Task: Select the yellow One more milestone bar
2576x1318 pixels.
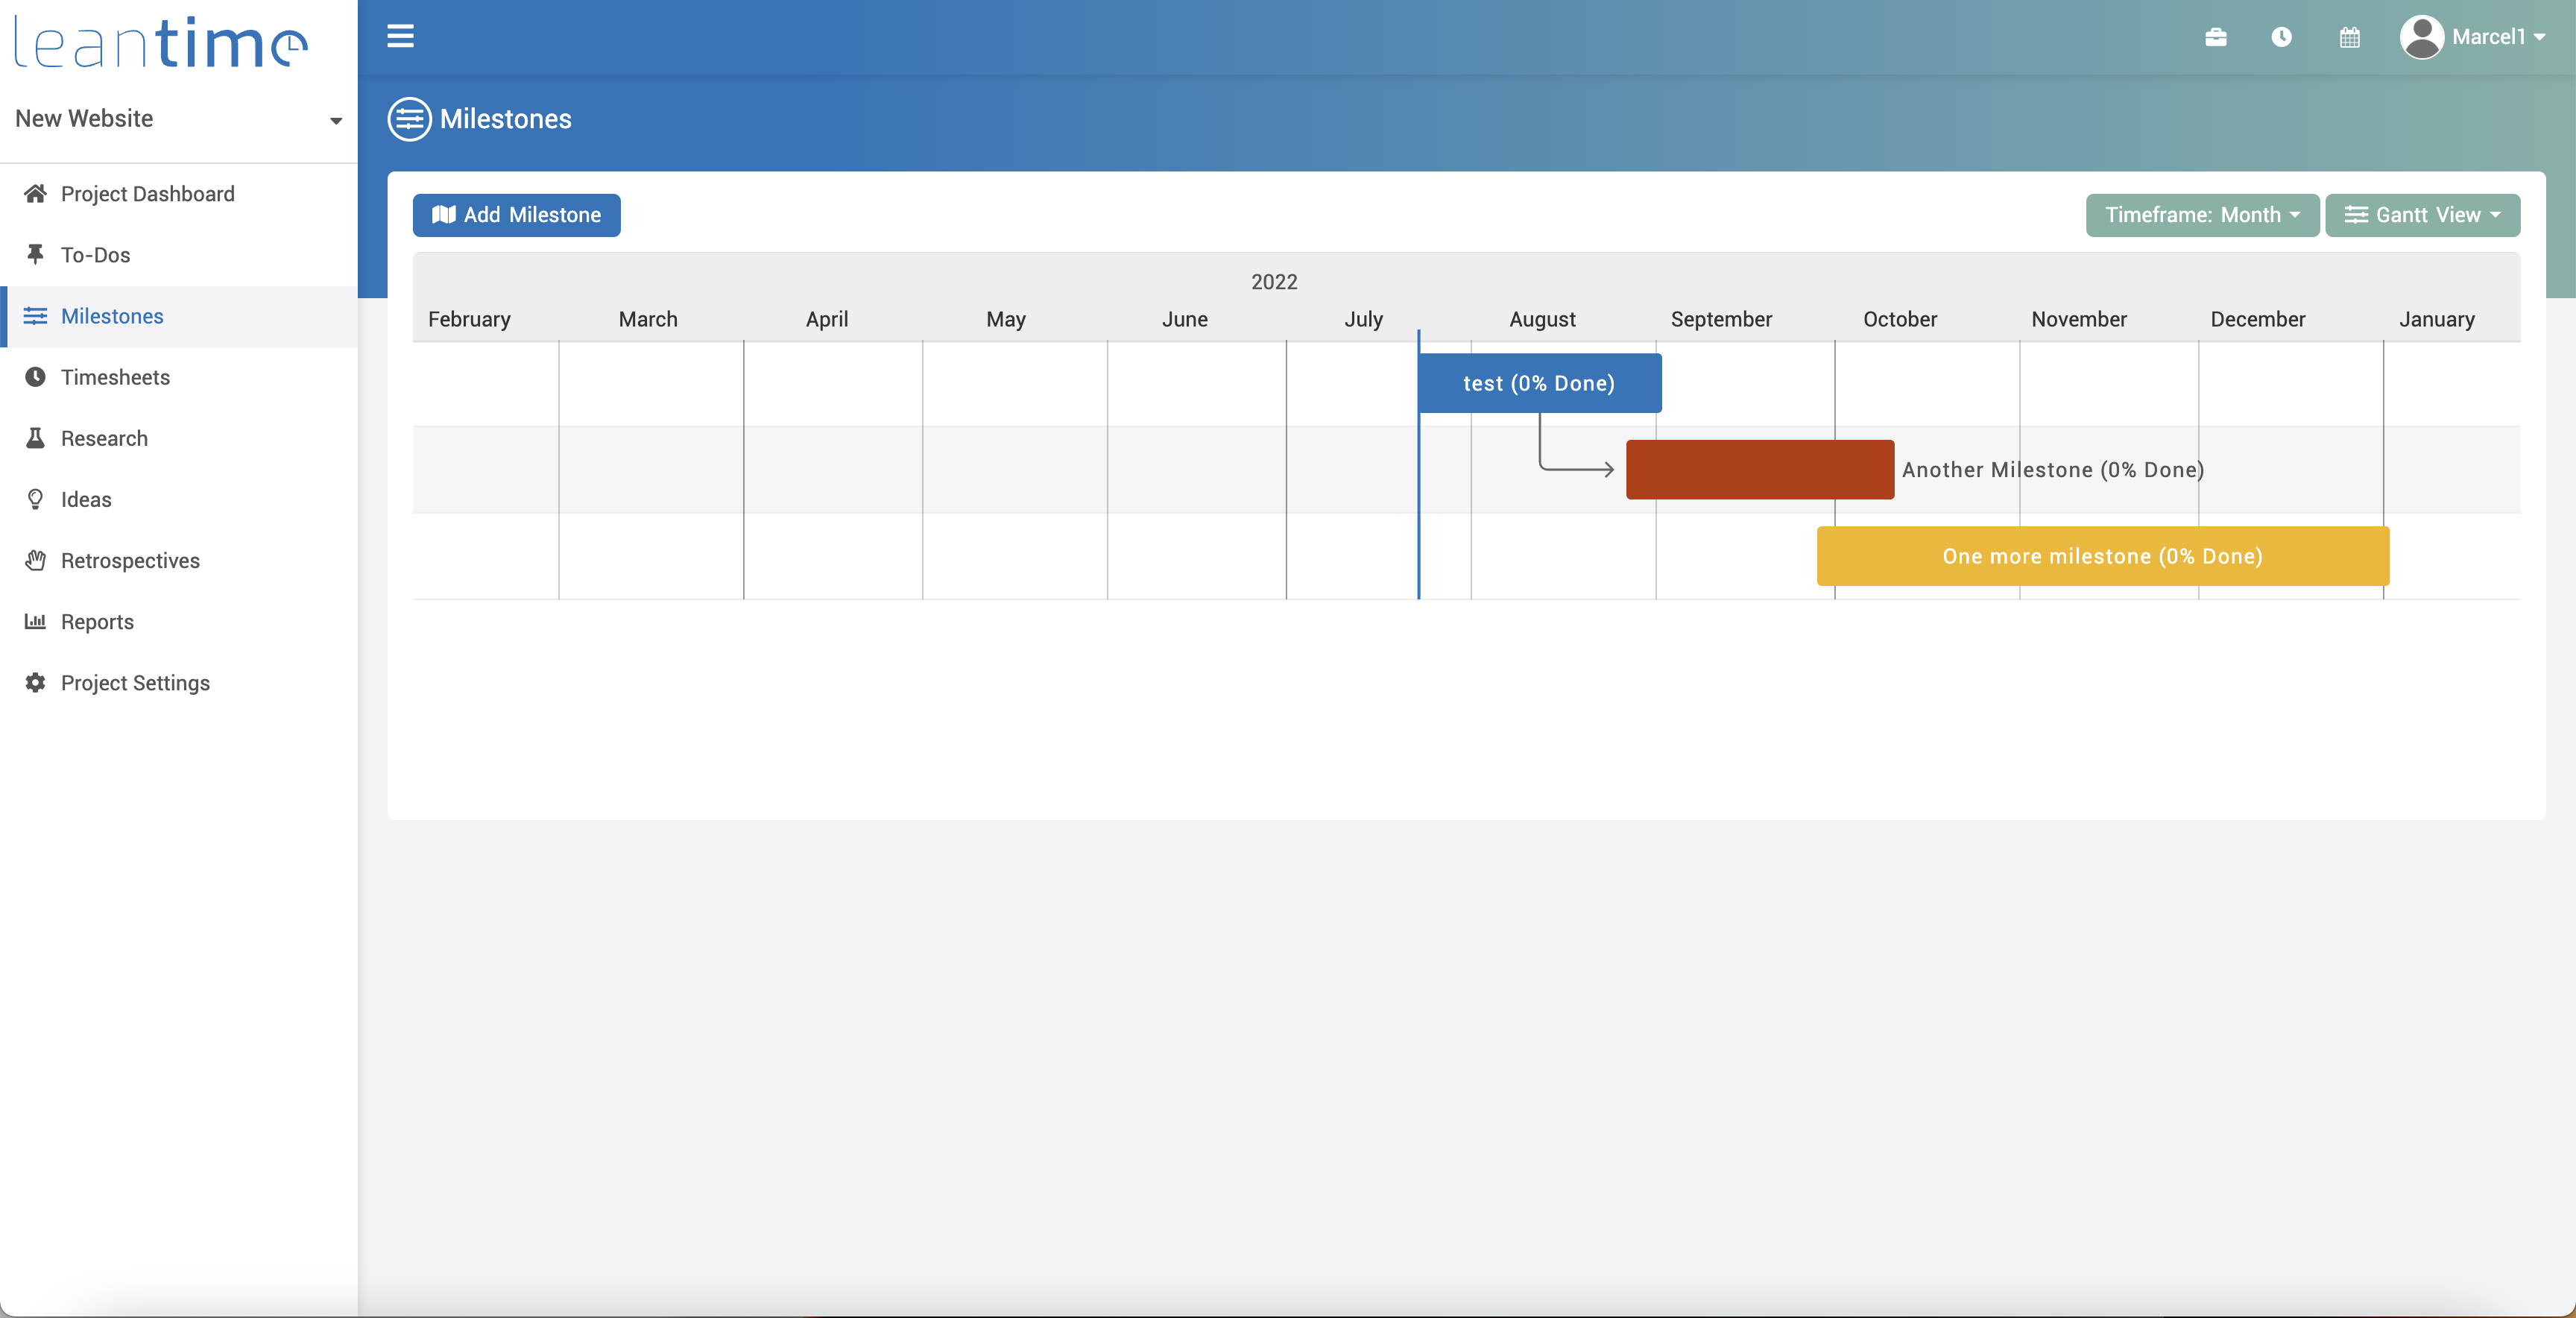Action: (x=2102, y=556)
